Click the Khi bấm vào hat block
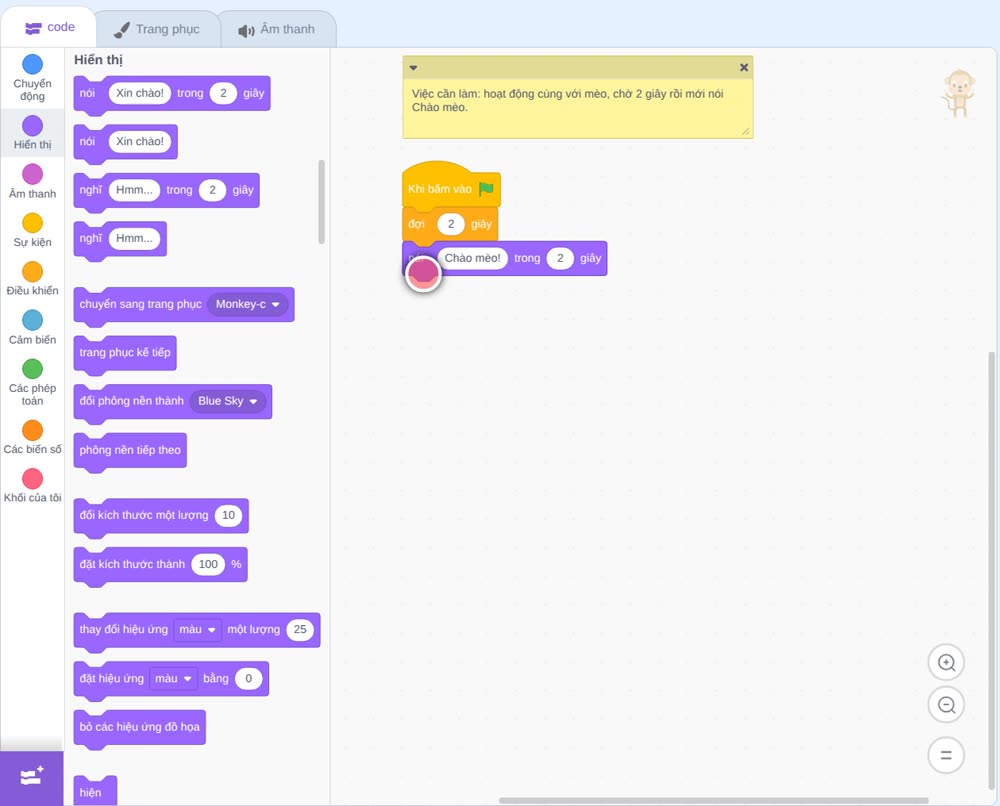Viewport: 1000px width, 806px height. (451, 186)
